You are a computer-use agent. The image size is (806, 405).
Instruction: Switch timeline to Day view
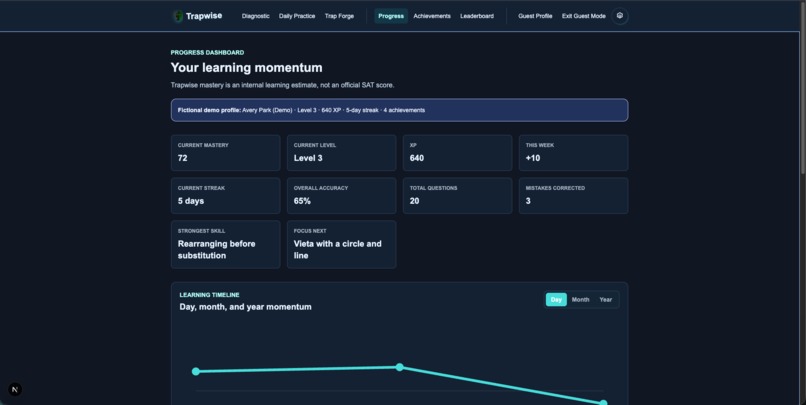[556, 300]
